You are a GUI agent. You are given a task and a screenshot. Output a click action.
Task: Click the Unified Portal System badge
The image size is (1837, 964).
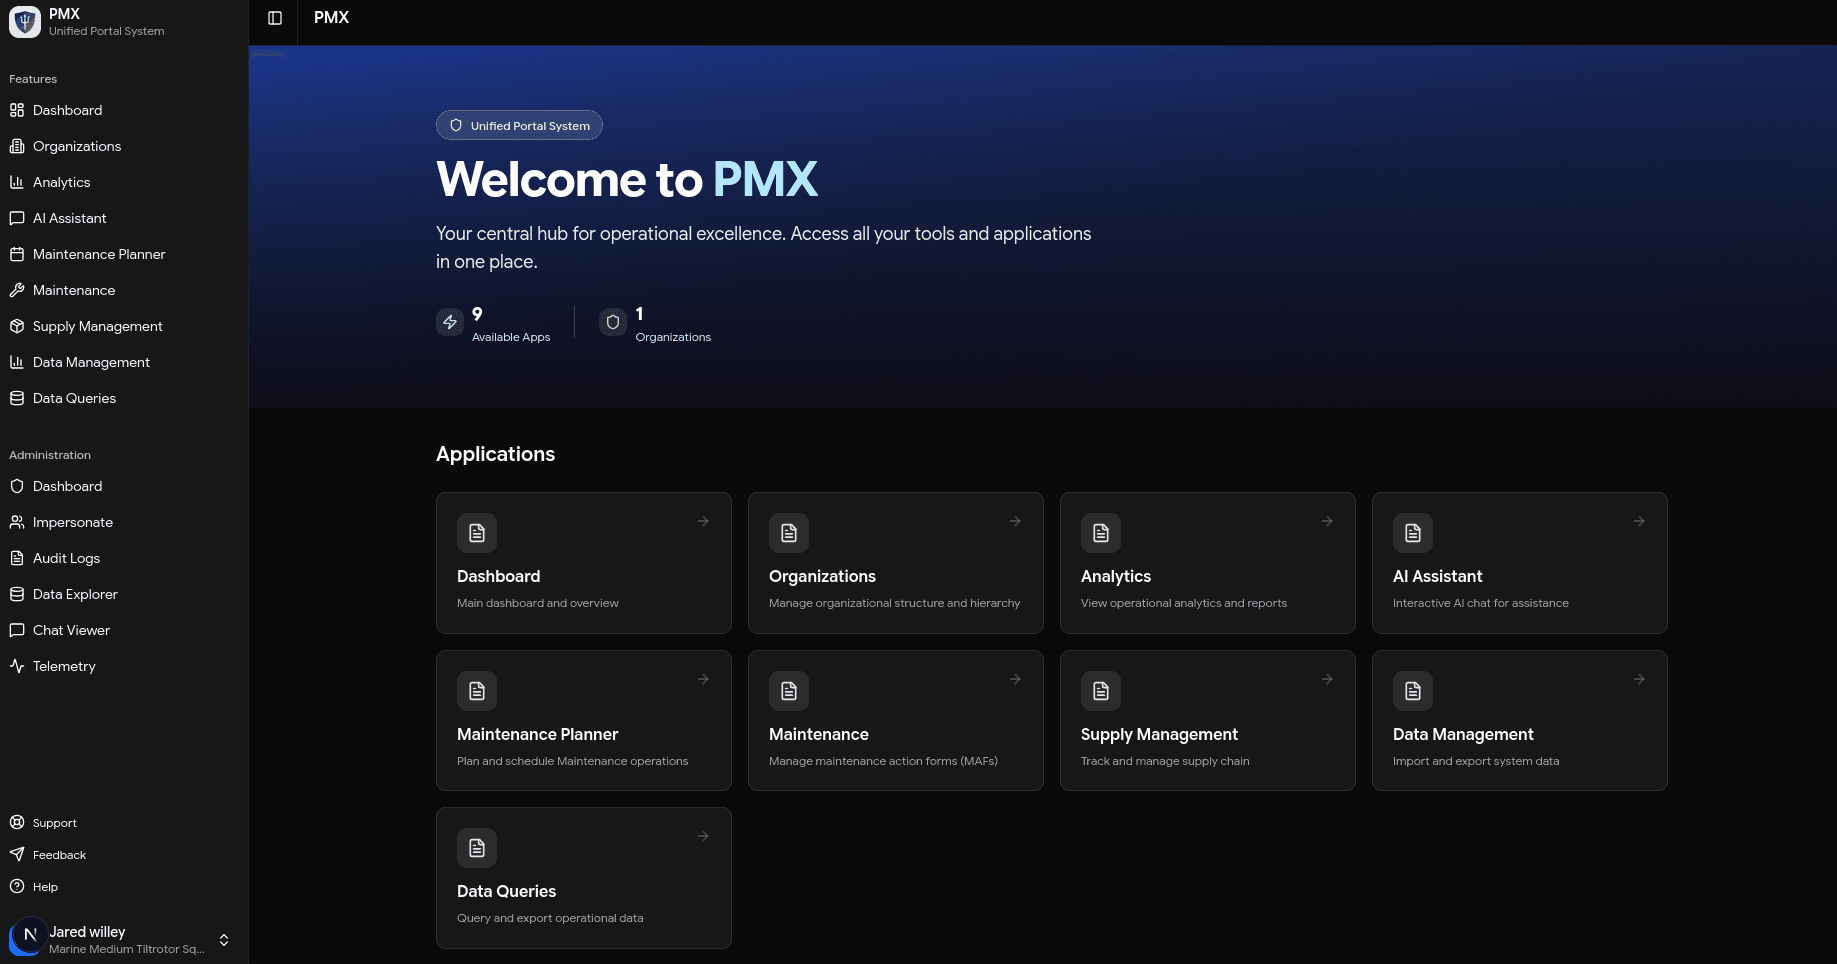tap(519, 125)
